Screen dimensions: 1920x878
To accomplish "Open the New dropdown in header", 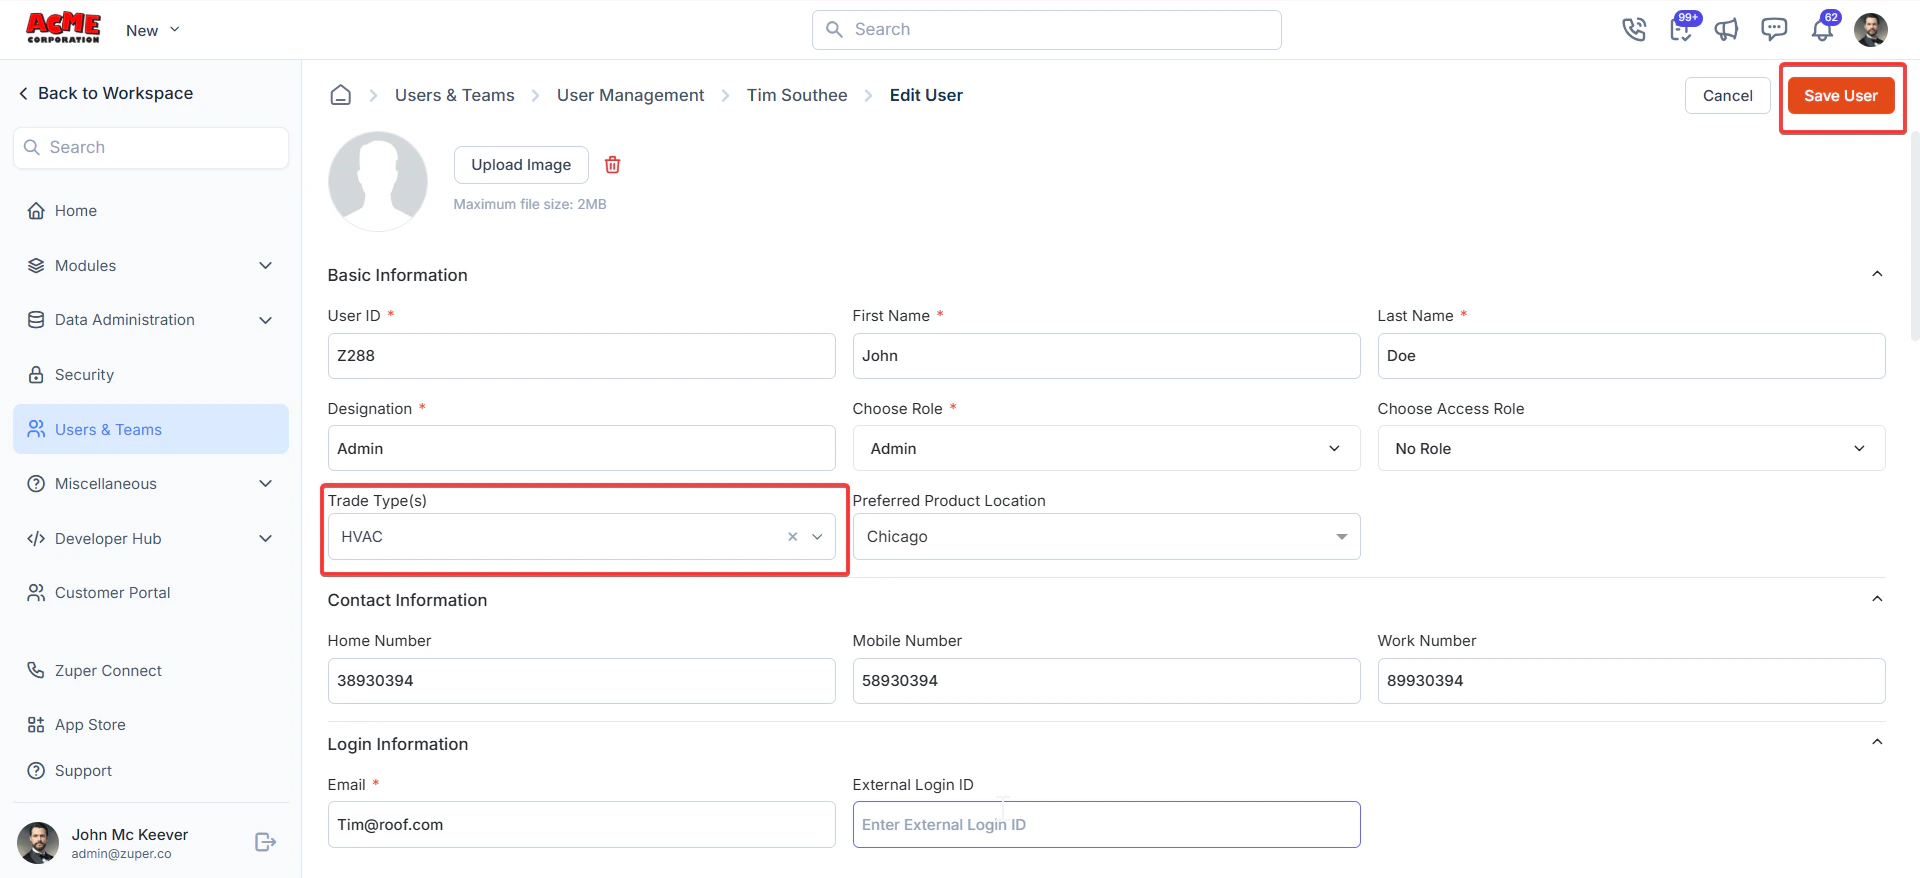I will tap(153, 30).
